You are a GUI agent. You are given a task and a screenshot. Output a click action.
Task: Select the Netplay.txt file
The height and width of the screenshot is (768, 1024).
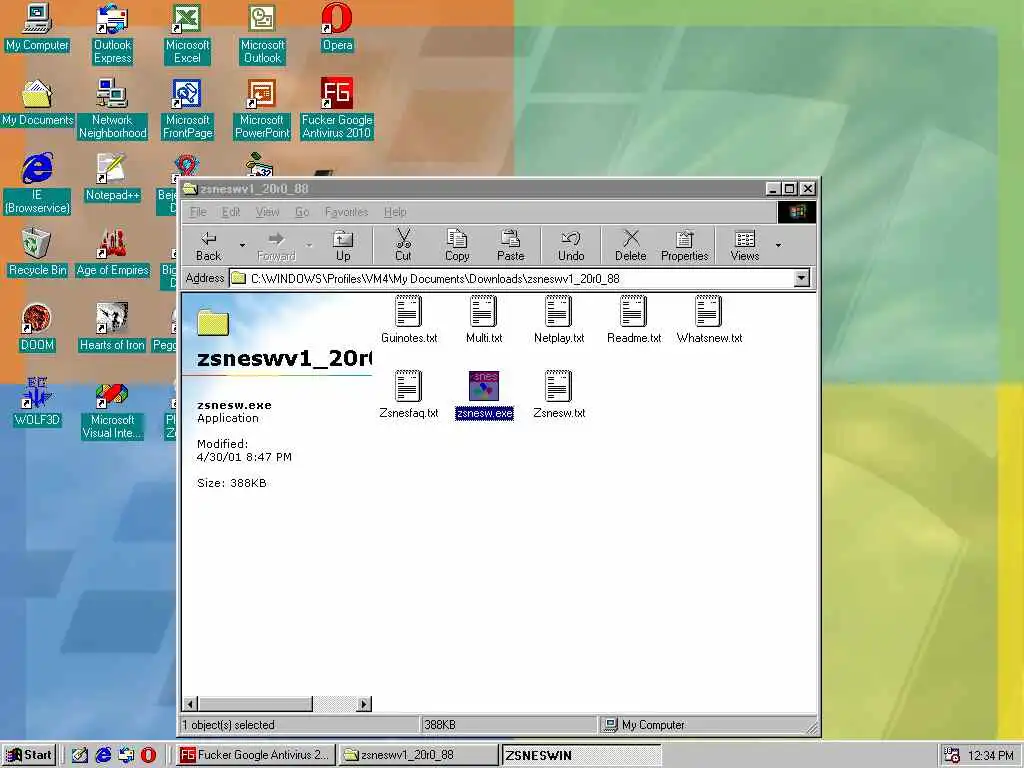tap(559, 319)
